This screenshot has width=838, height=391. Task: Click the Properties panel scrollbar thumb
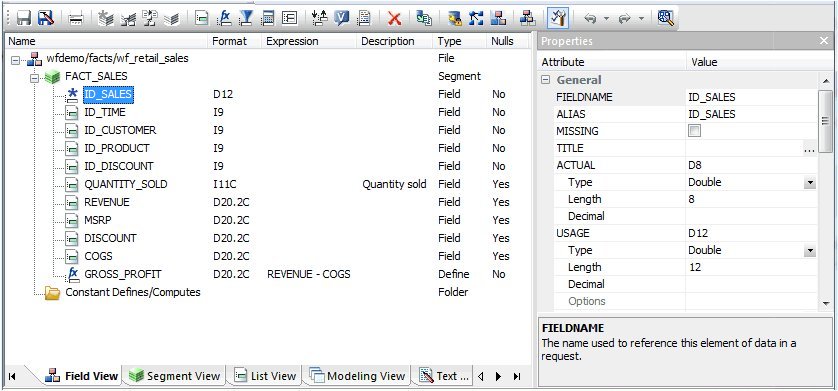tap(825, 120)
